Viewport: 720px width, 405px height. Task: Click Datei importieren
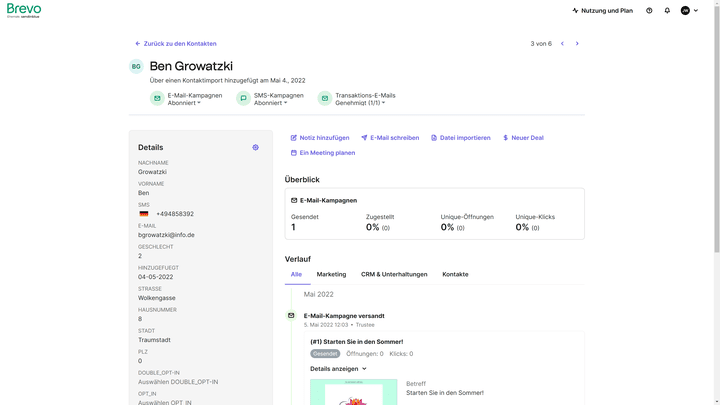click(461, 138)
